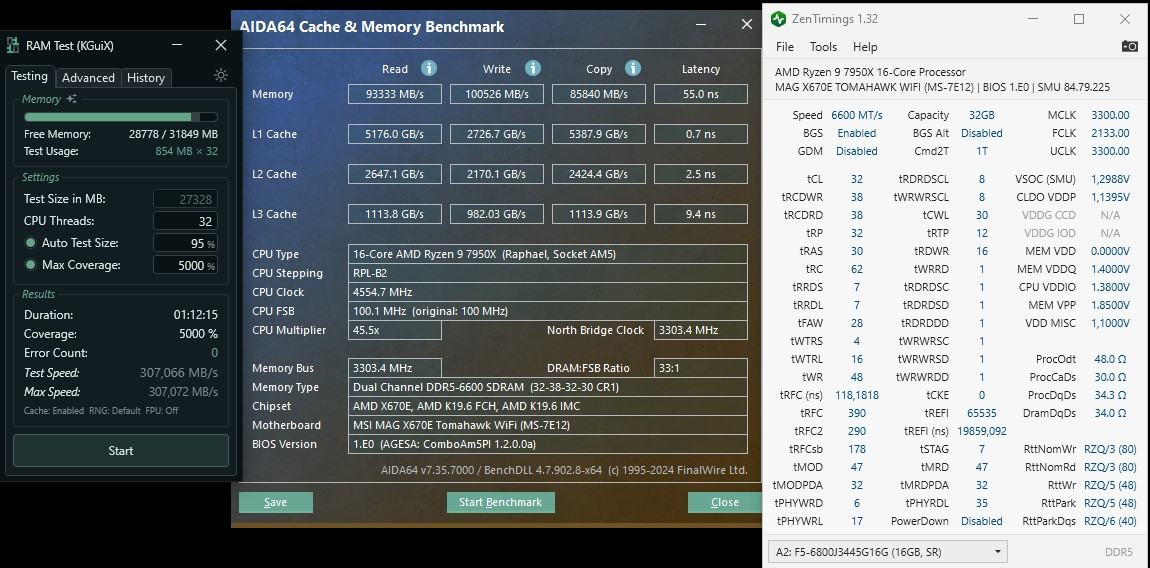Open the History tab in RAM Test
Image resolution: width=1150 pixels, height=568 pixels.
145,78
